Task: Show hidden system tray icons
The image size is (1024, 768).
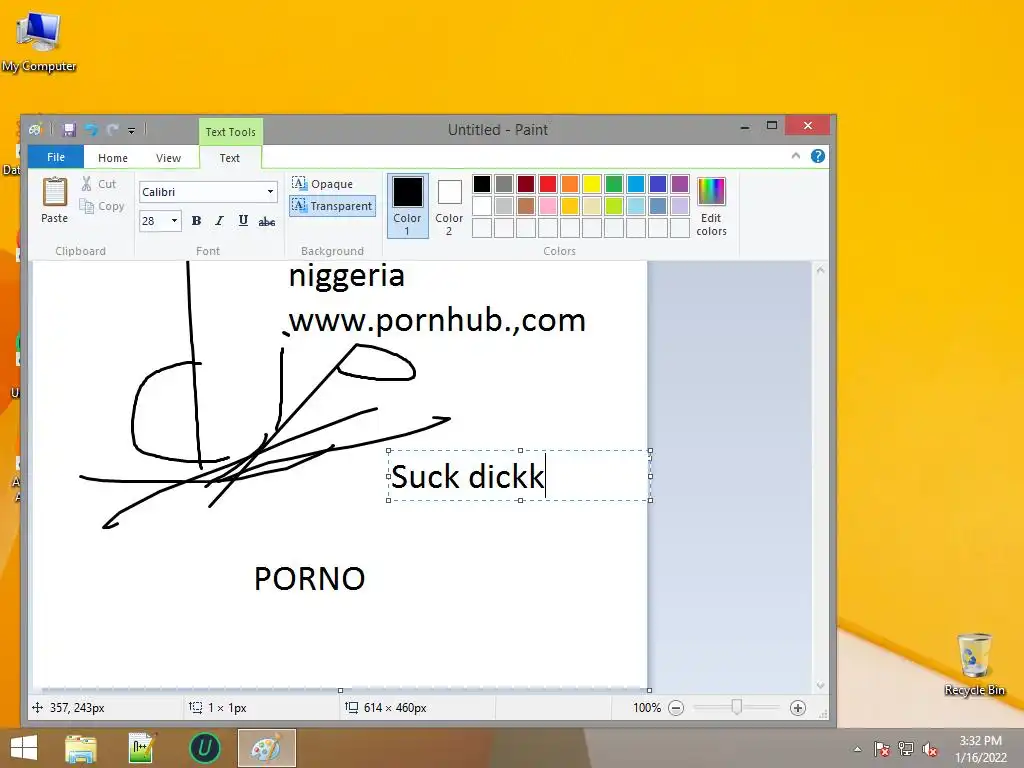Action: click(857, 749)
